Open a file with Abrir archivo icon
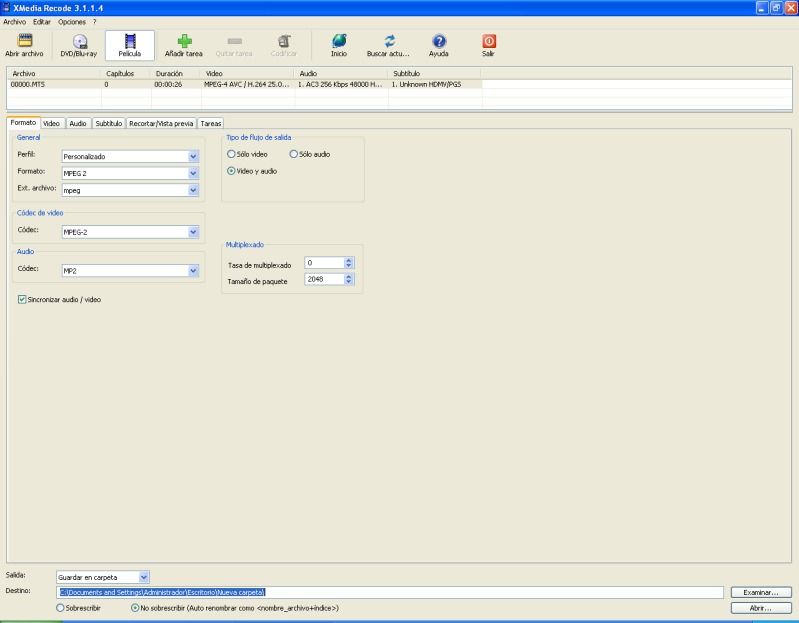 tap(24, 45)
